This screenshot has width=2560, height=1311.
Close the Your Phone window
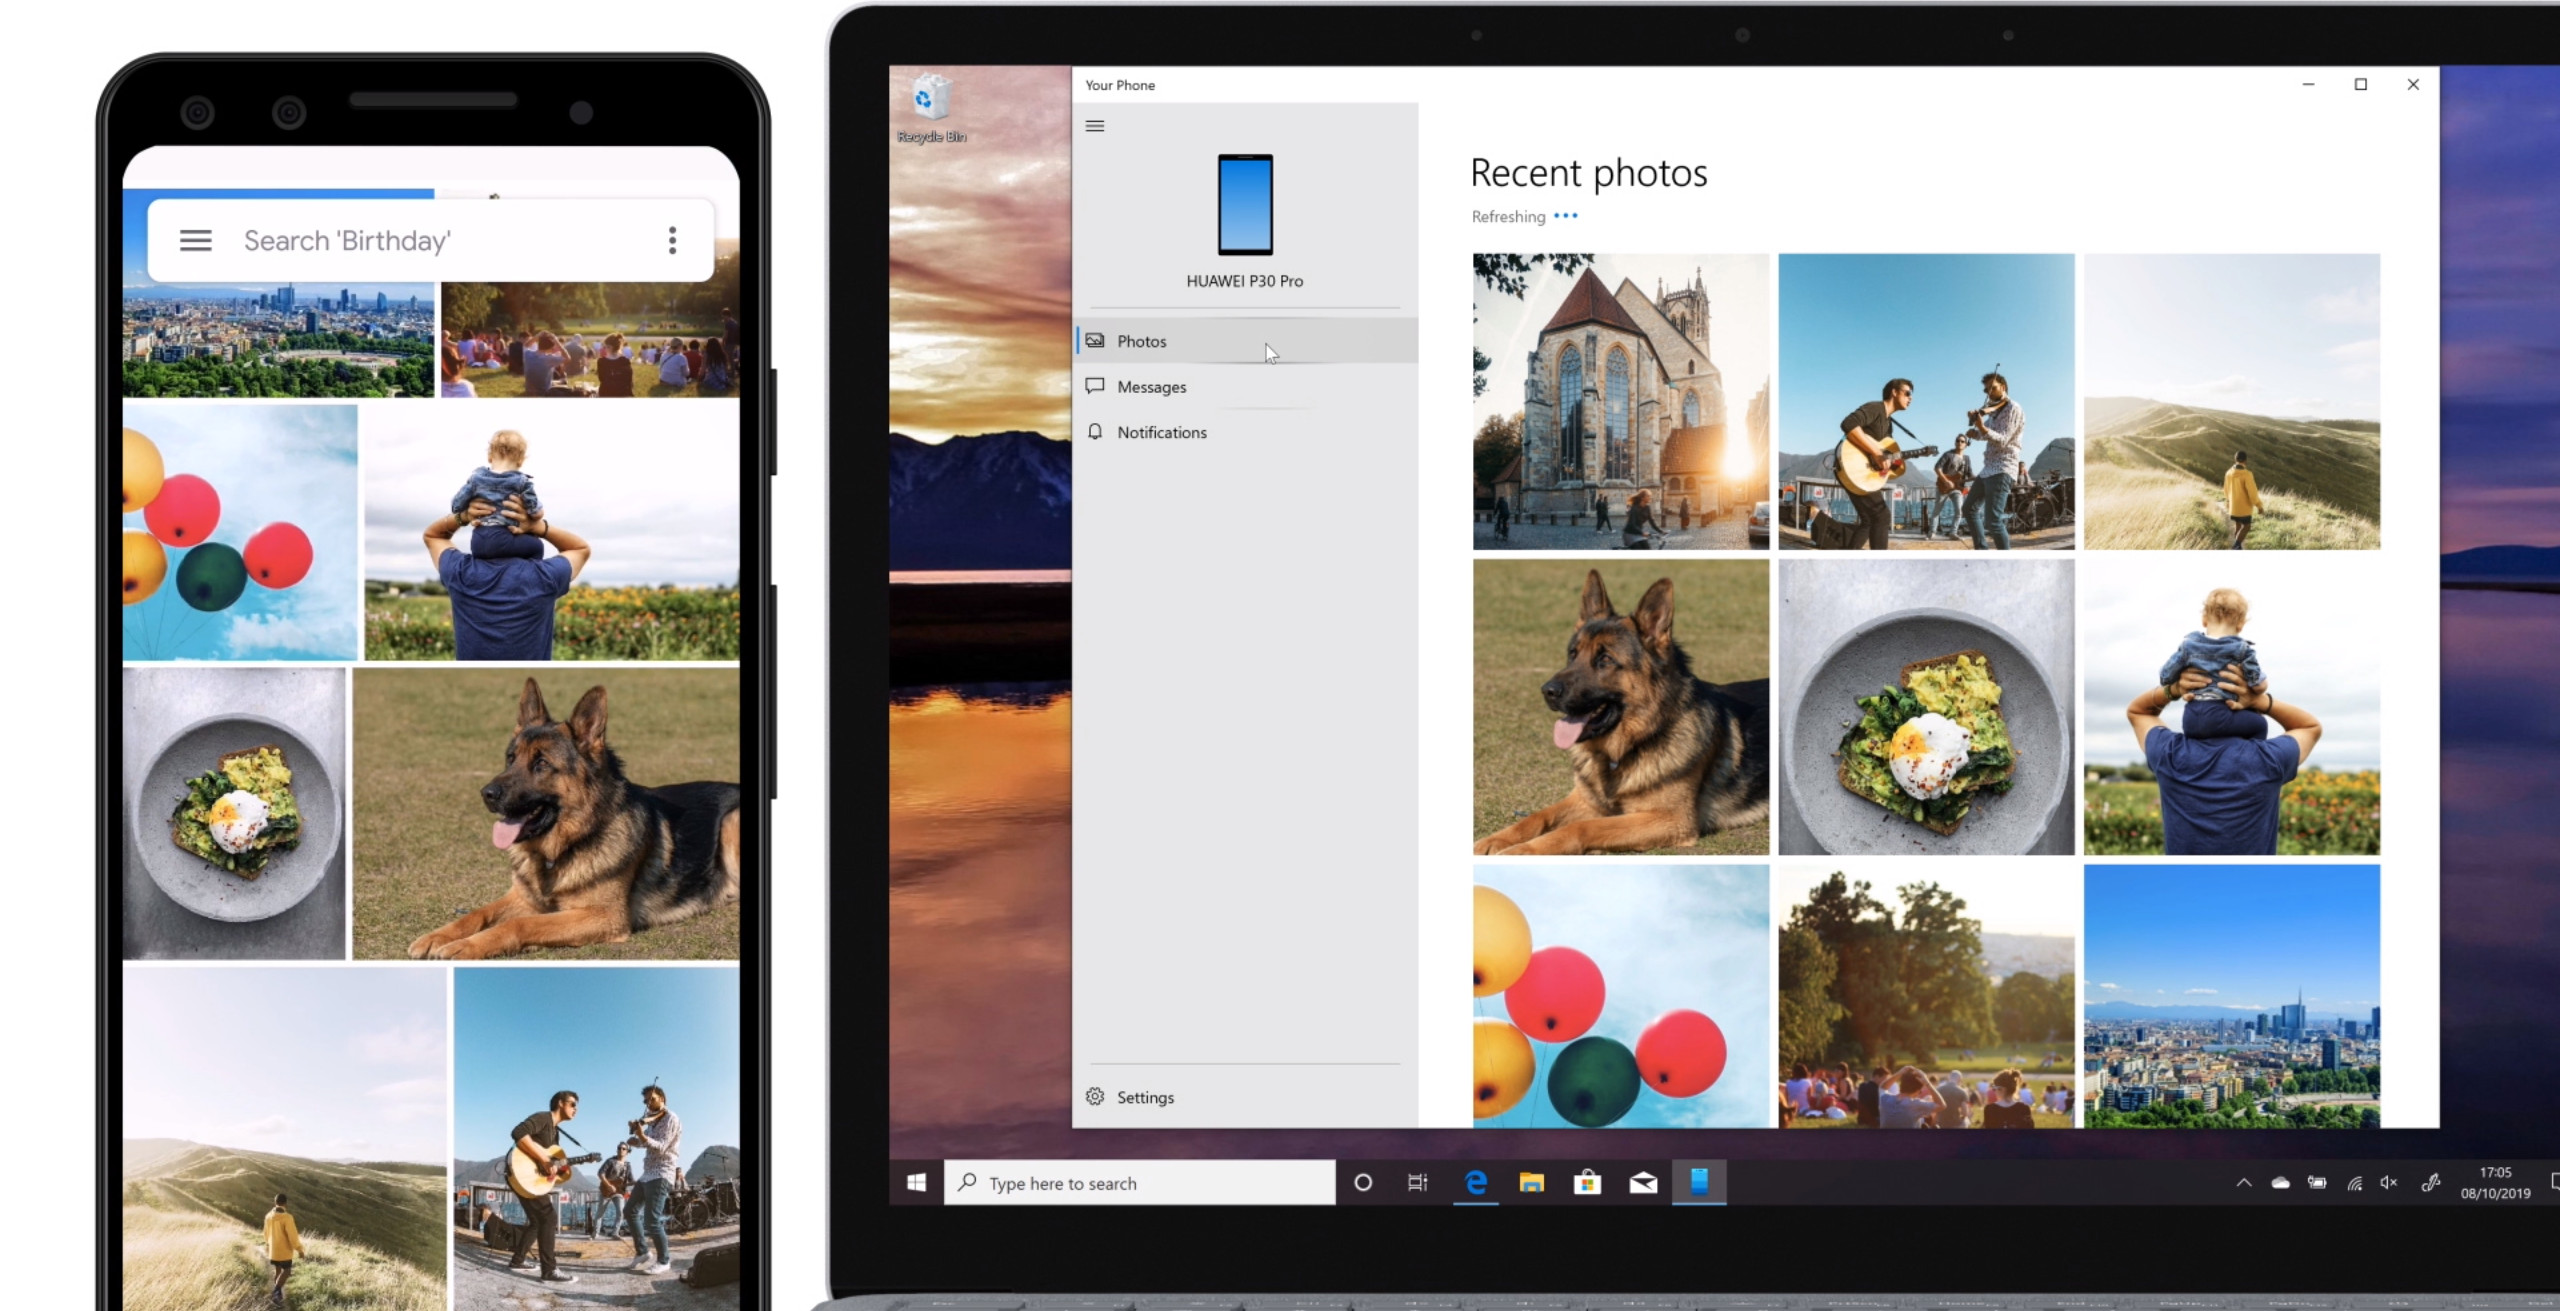2413,85
